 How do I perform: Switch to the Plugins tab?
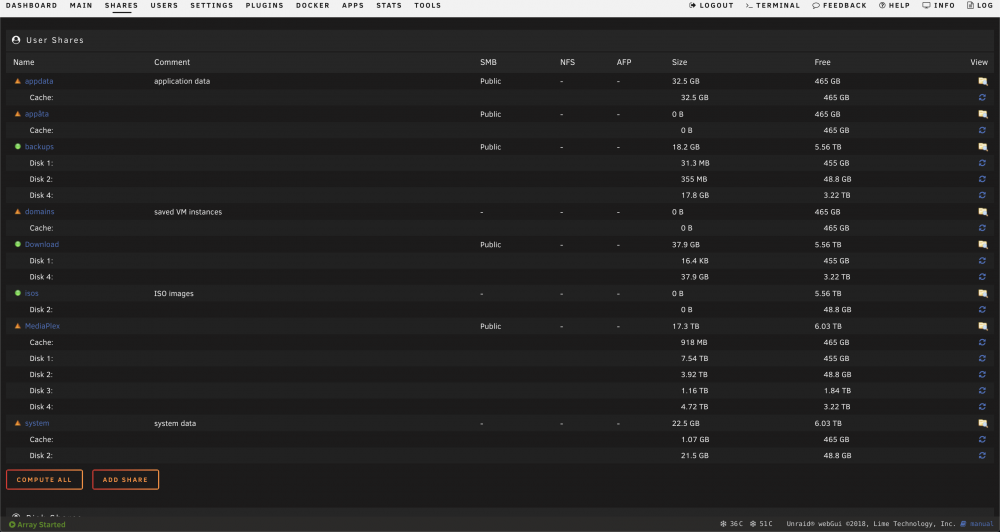tap(265, 5)
